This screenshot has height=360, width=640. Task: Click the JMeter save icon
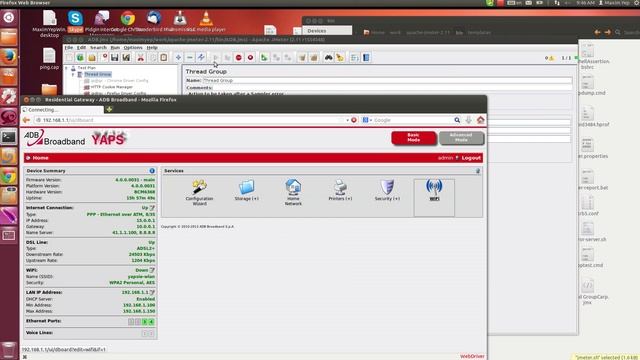(115, 58)
